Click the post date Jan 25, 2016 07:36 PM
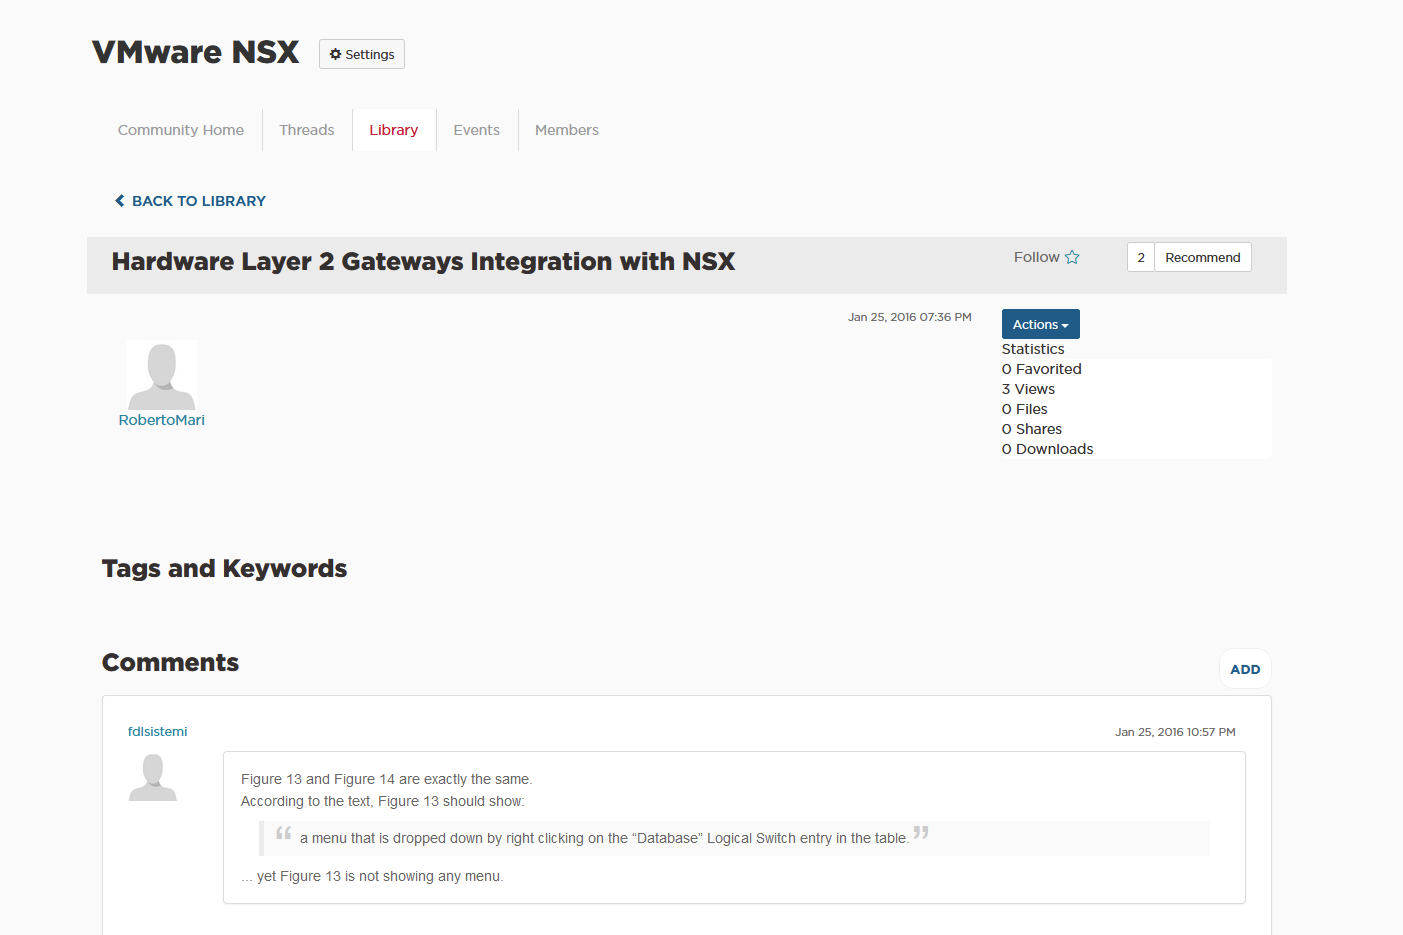Image resolution: width=1403 pixels, height=935 pixels. click(910, 317)
